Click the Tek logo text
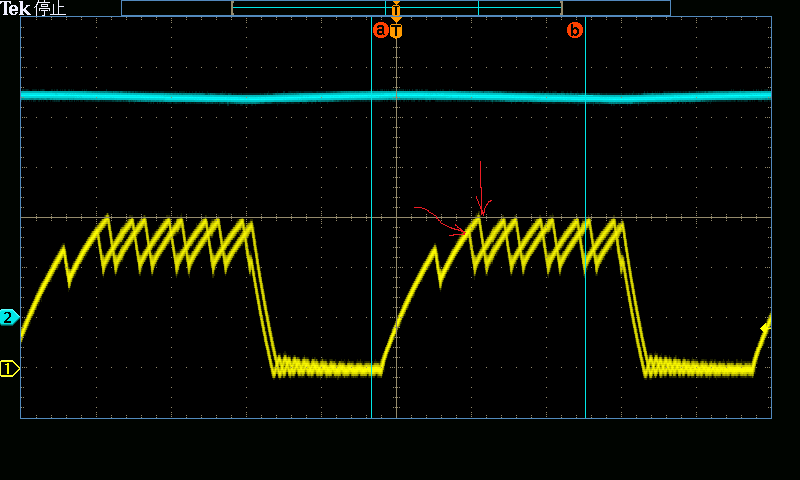Image resolution: width=800 pixels, height=480 pixels. (x=15, y=8)
